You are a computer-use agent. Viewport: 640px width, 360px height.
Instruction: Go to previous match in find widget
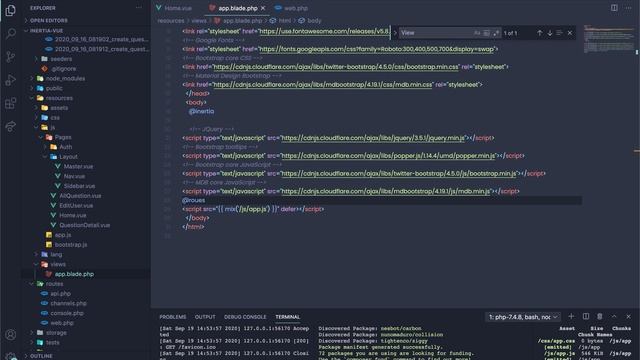540,33
